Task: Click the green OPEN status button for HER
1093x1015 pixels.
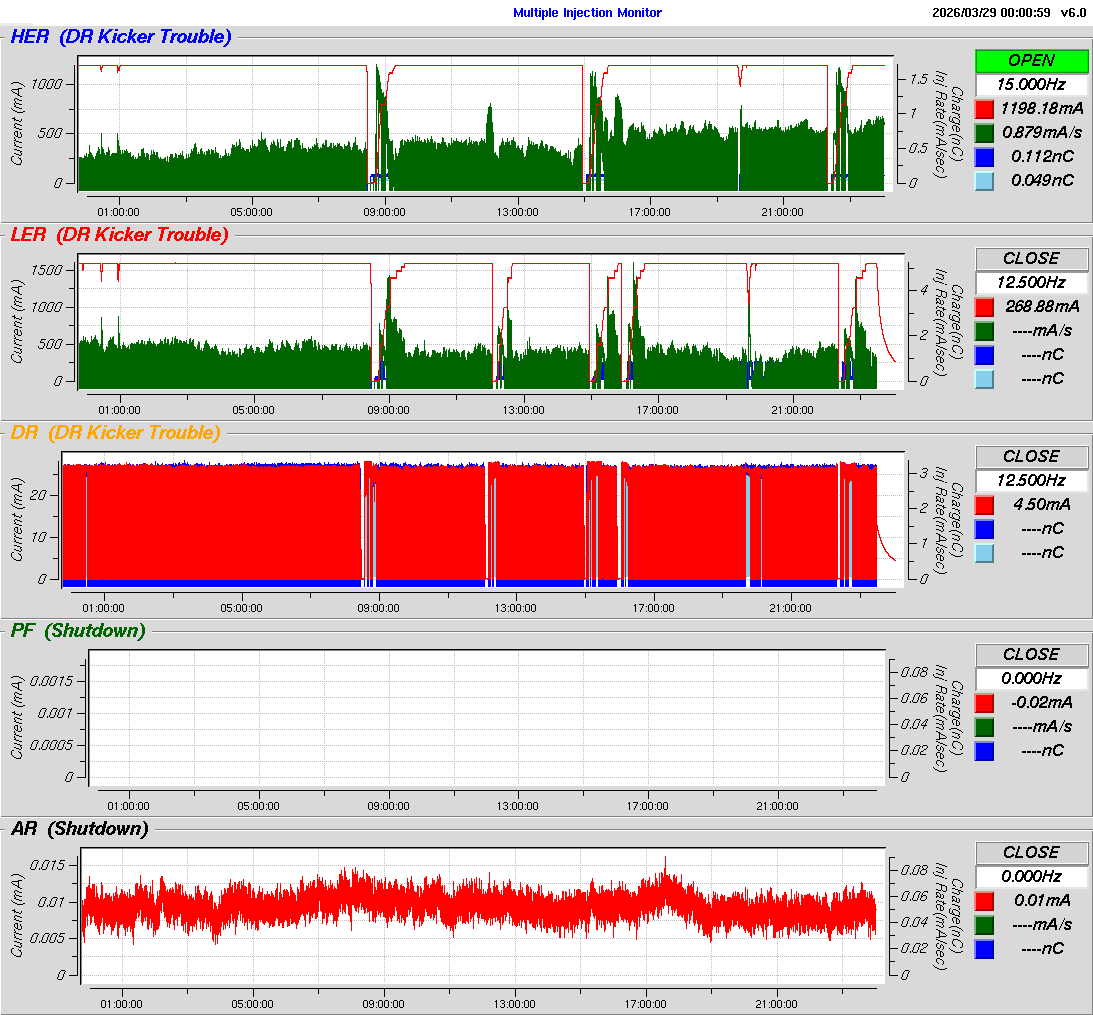Action: [1031, 61]
